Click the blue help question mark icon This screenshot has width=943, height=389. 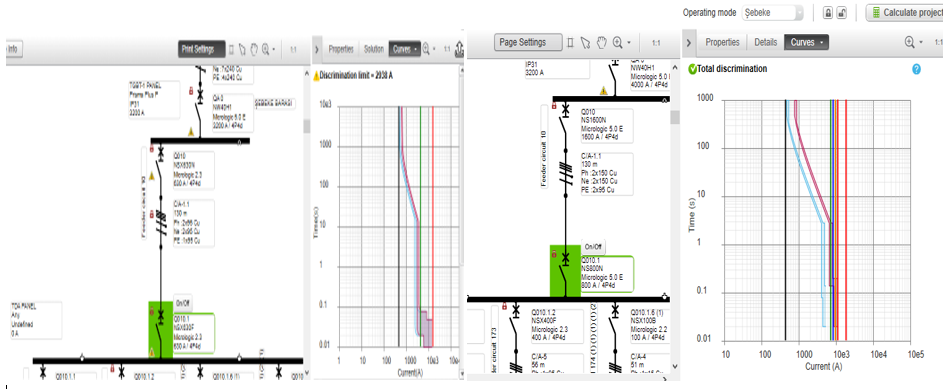coord(917,69)
